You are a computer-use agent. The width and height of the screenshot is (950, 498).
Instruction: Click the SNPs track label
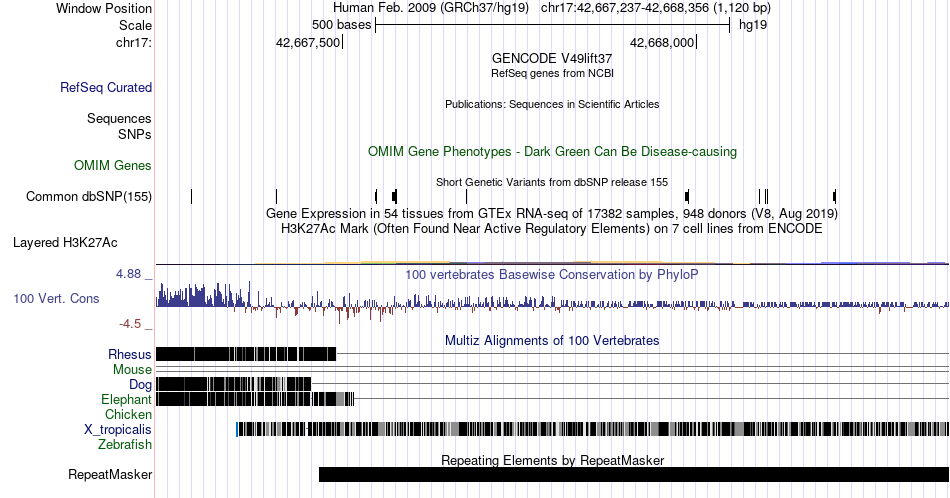click(135, 134)
